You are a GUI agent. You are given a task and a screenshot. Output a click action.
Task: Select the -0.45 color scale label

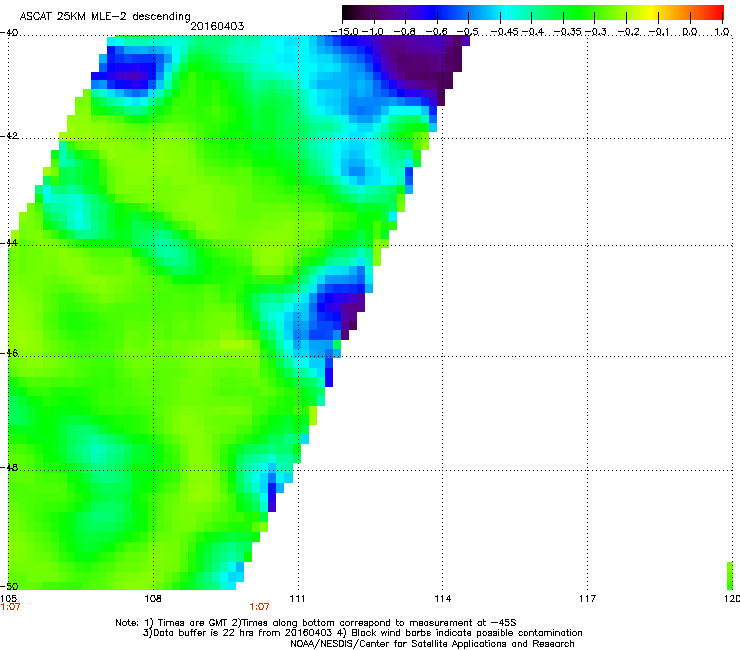coord(505,32)
